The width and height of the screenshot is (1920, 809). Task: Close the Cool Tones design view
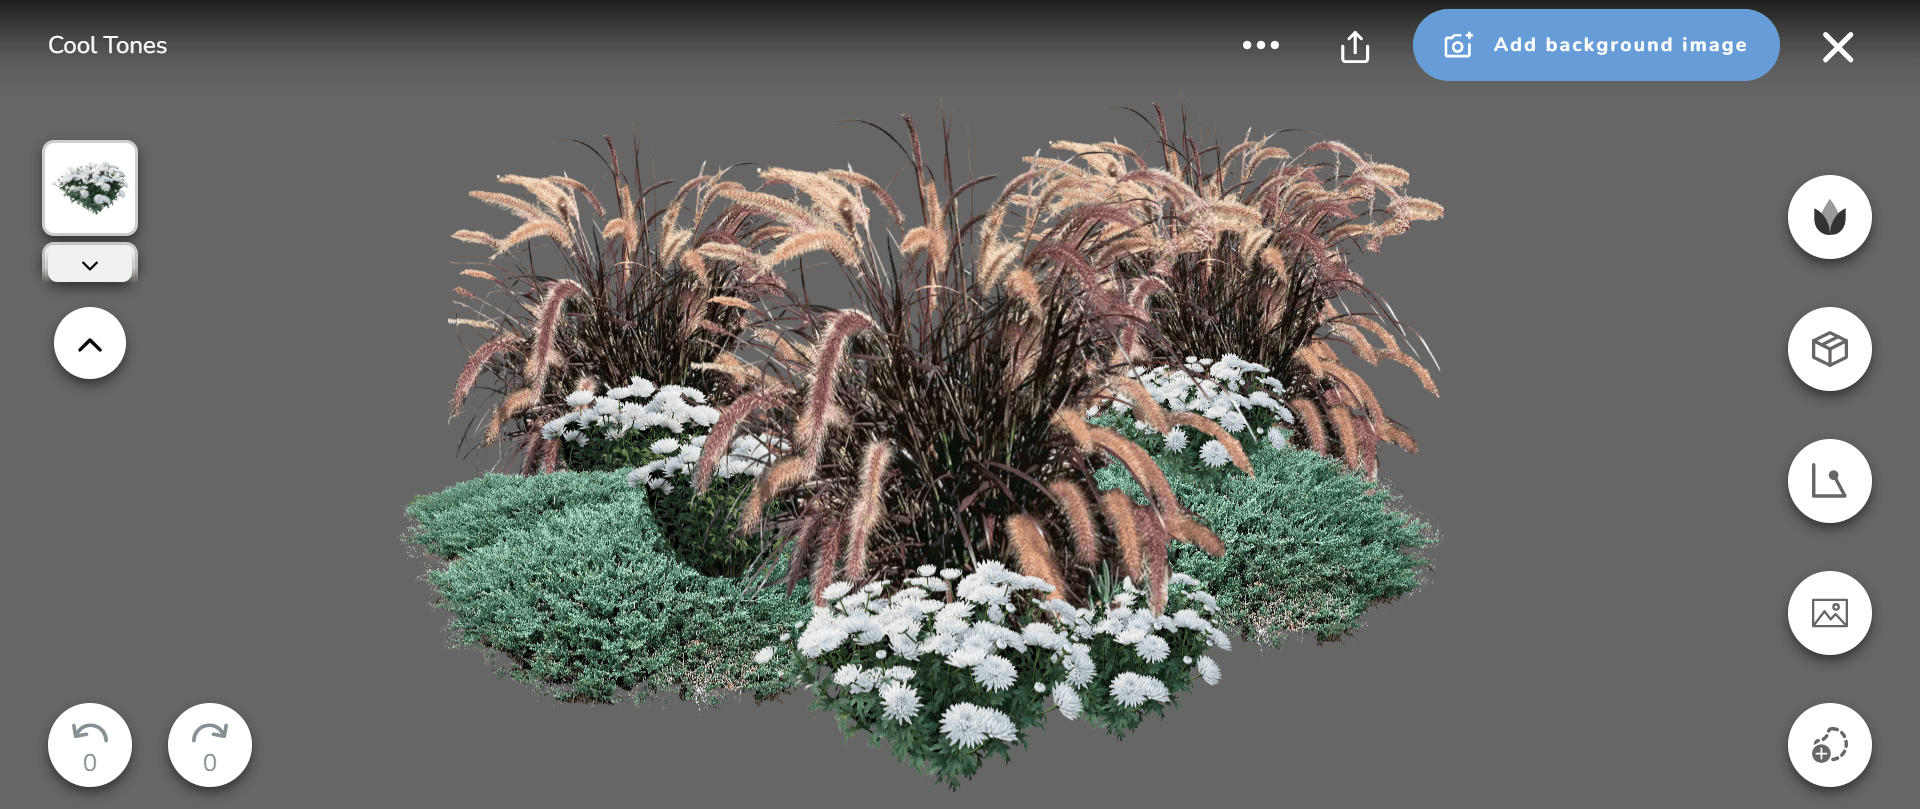click(1837, 47)
